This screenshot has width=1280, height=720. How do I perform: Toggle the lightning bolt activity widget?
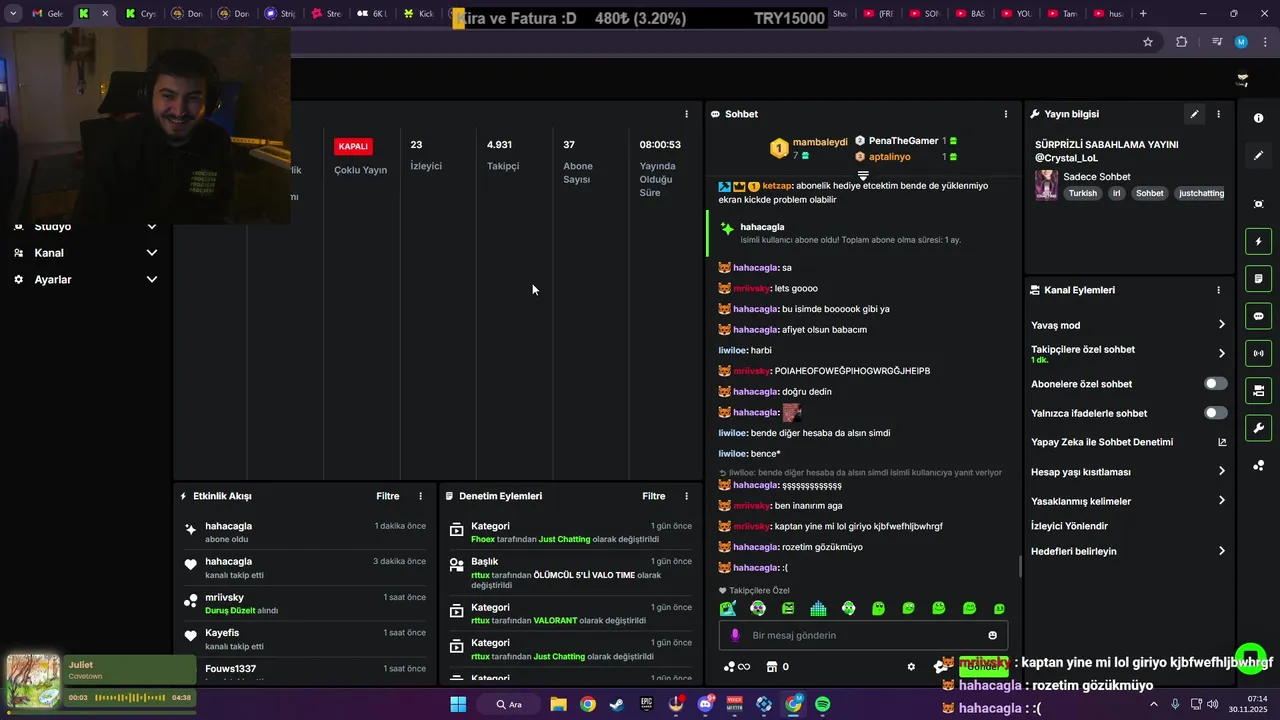(x=1258, y=241)
